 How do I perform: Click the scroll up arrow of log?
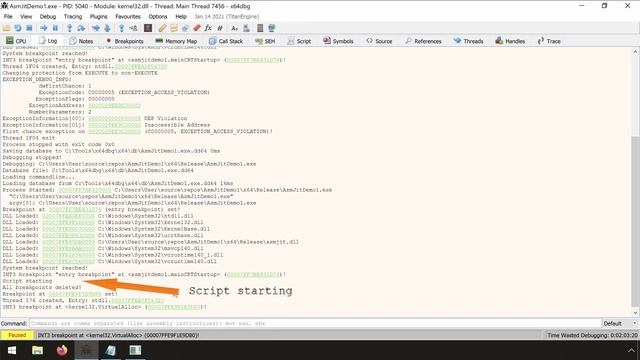point(635,51)
